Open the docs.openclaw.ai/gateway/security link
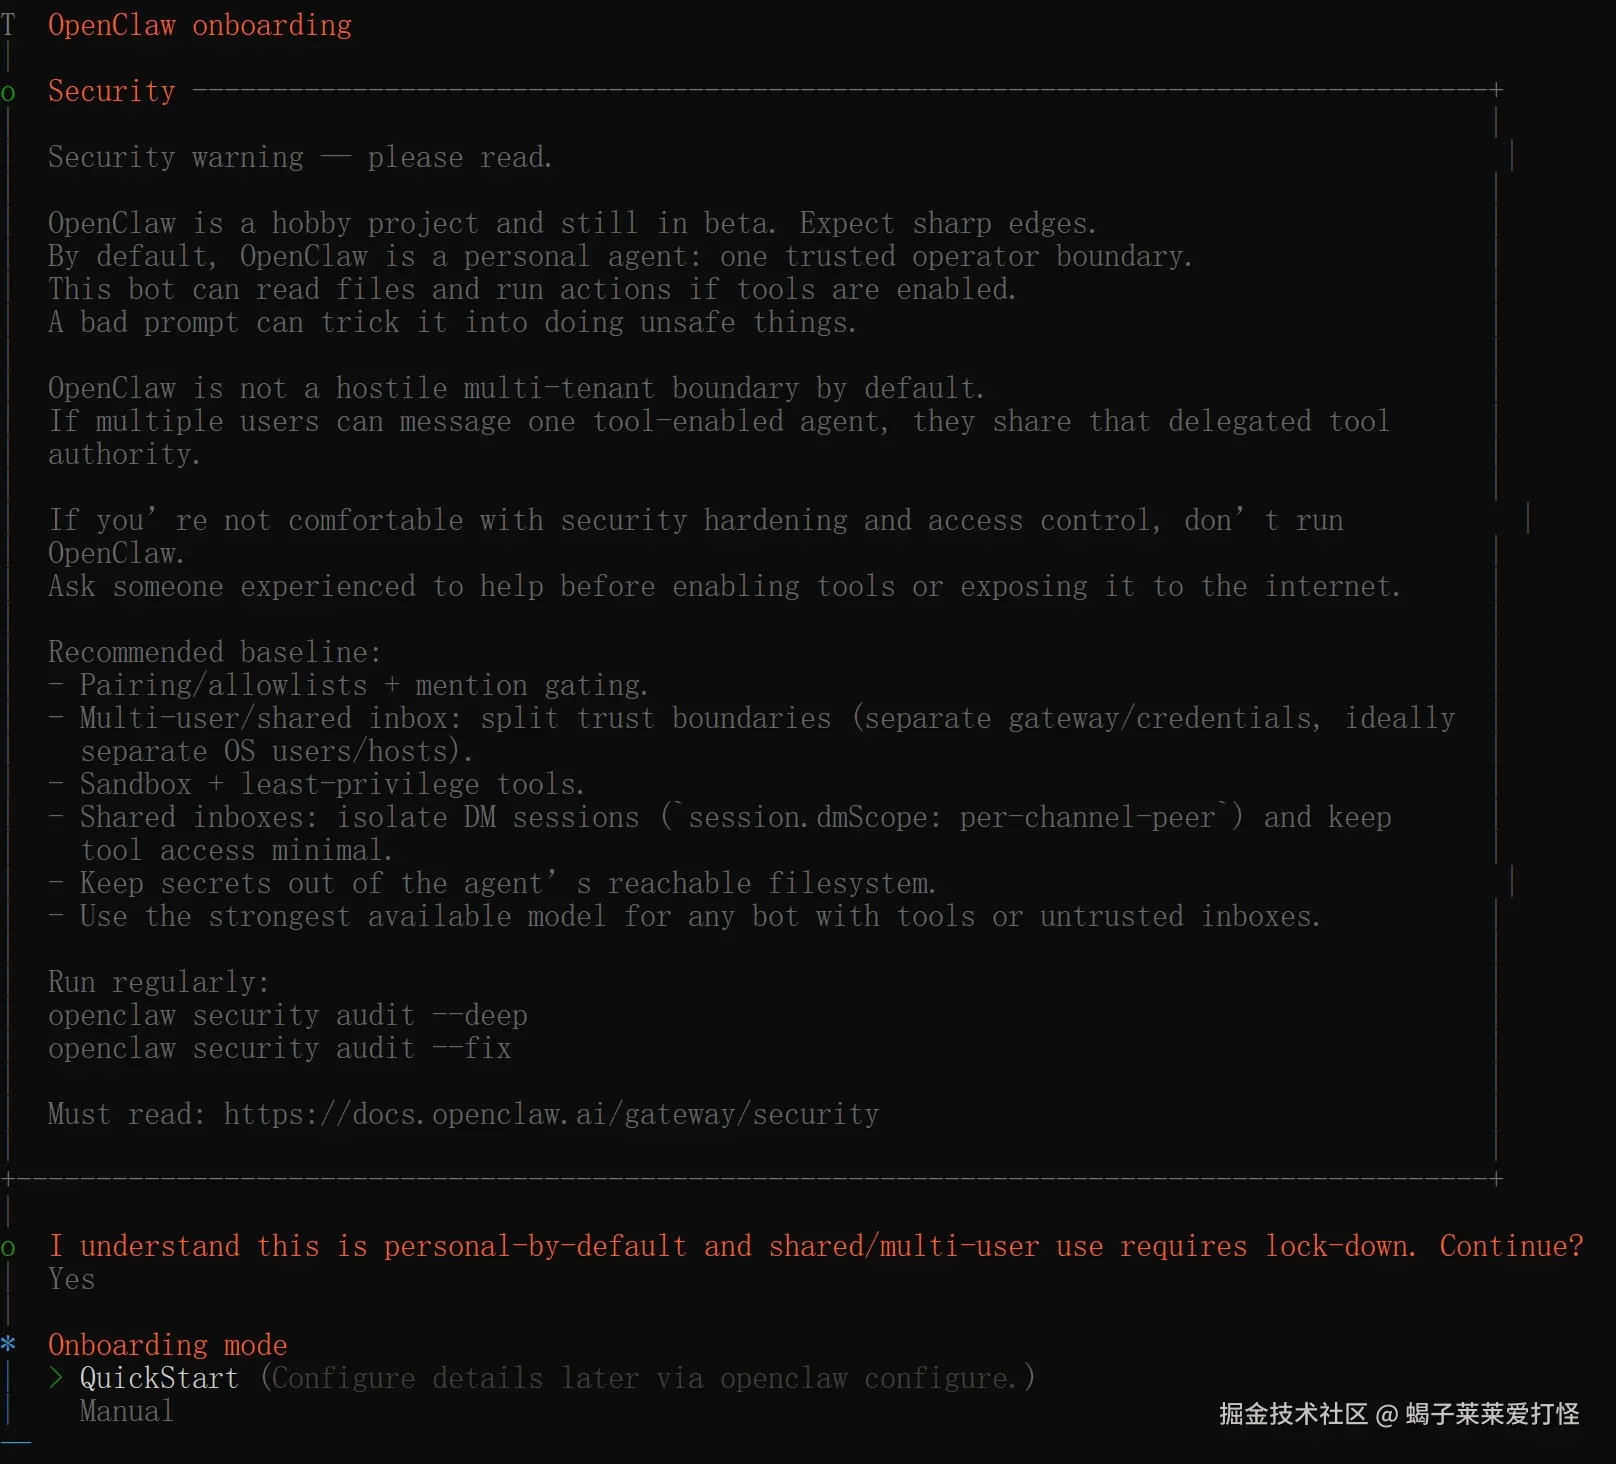This screenshot has height=1464, width=1616. (x=551, y=1114)
